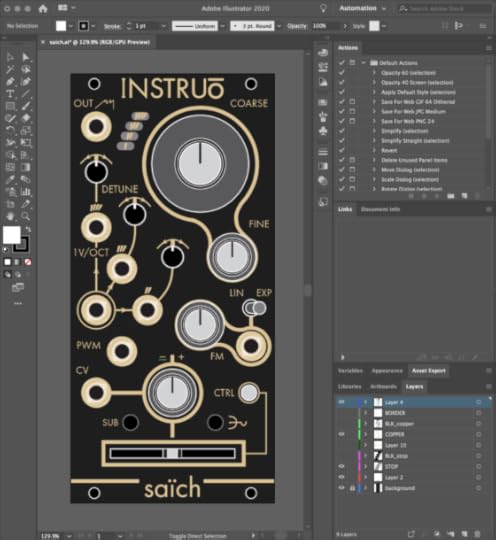Select the Line Segment tool

coord(26,94)
